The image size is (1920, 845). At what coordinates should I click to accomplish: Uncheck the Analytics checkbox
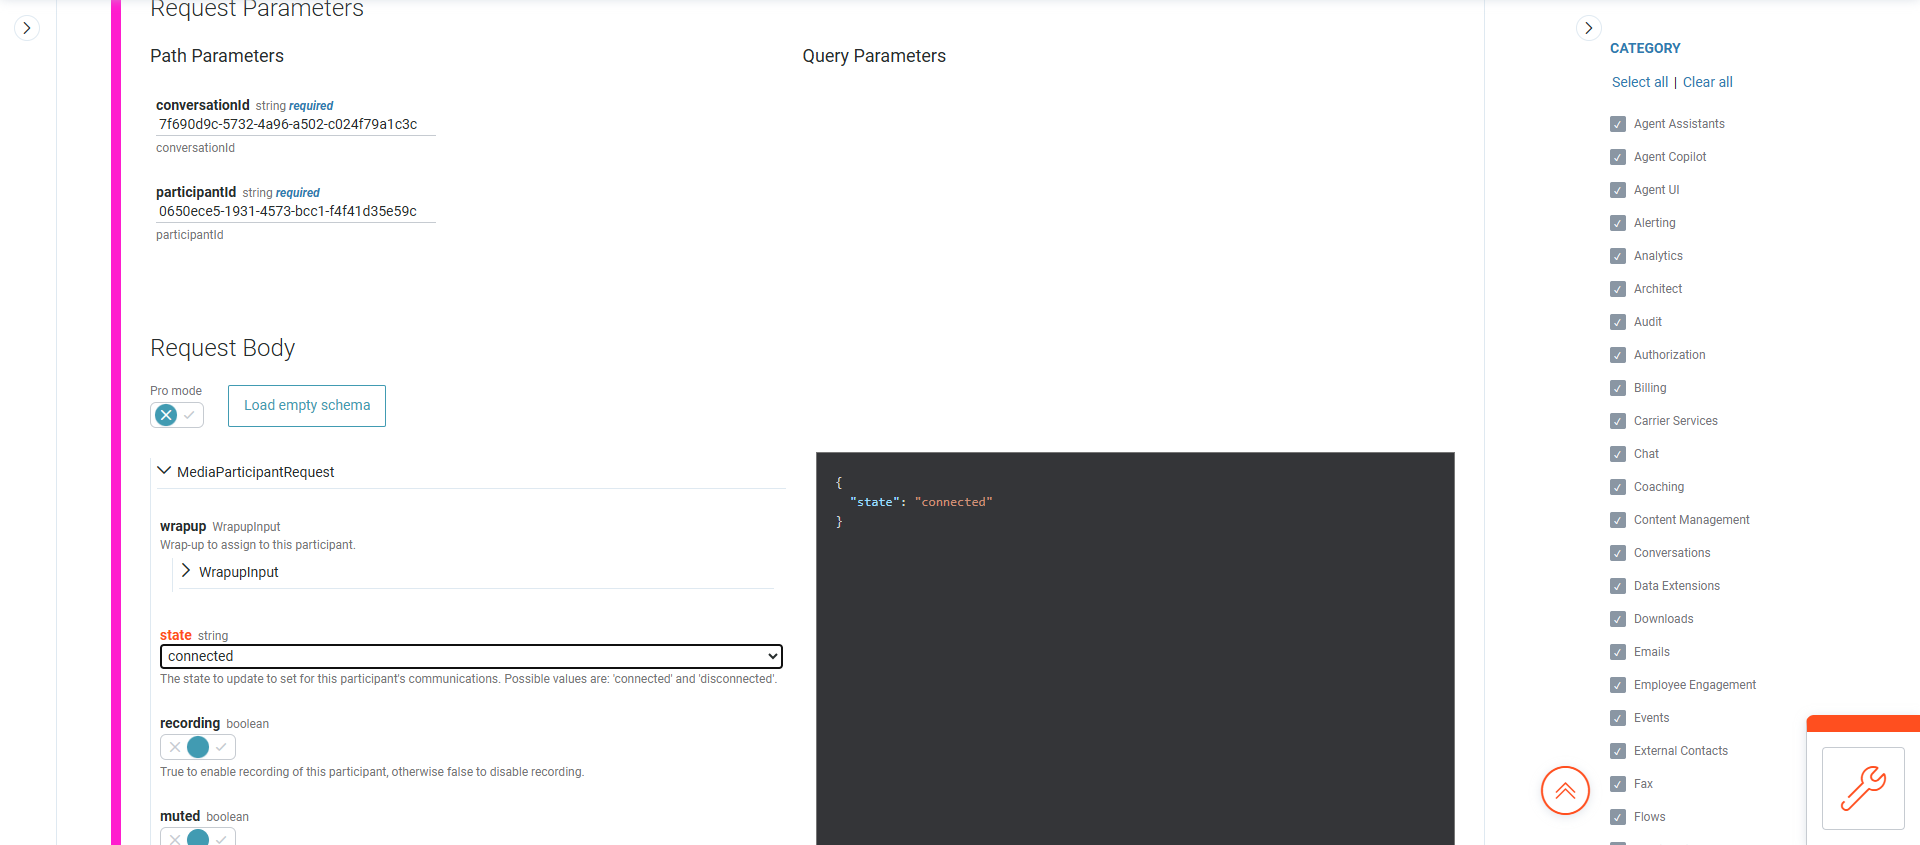click(1618, 256)
